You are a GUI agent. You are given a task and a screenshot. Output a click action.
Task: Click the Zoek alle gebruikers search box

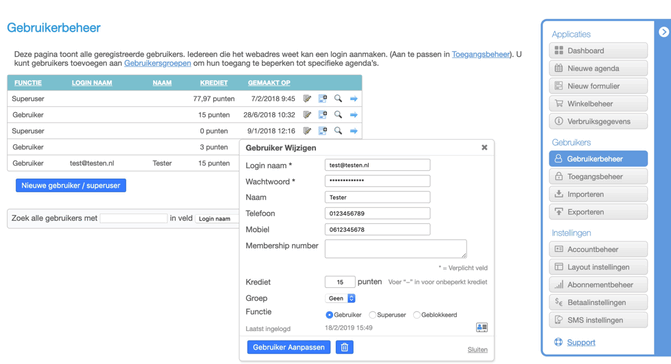point(134,219)
